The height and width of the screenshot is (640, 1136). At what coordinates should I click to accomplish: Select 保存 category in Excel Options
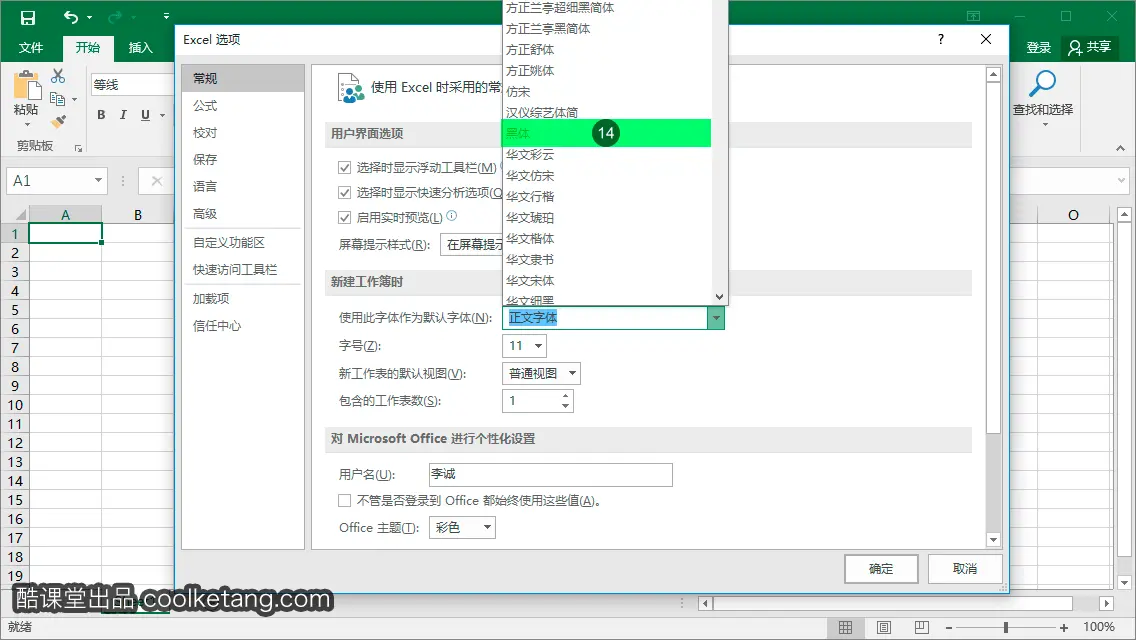click(243, 159)
